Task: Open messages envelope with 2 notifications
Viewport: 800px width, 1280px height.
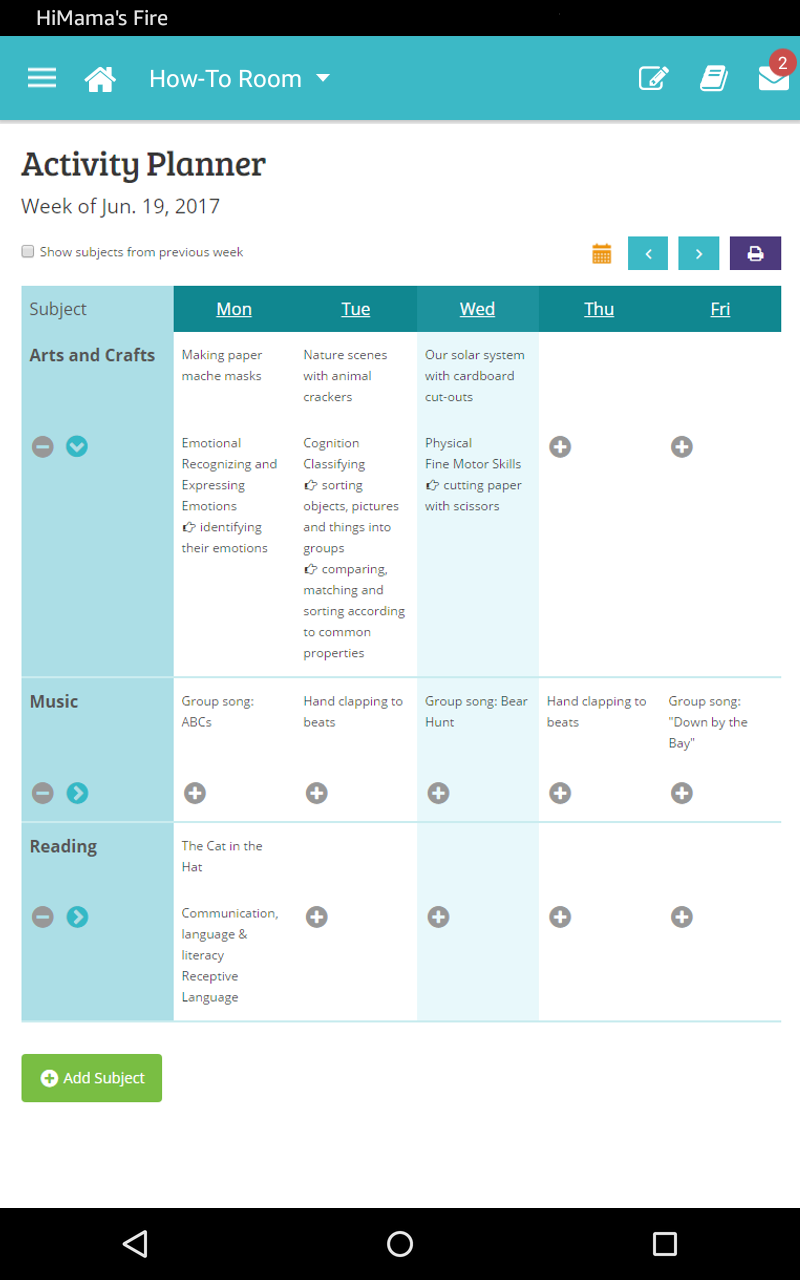Action: [x=773, y=78]
